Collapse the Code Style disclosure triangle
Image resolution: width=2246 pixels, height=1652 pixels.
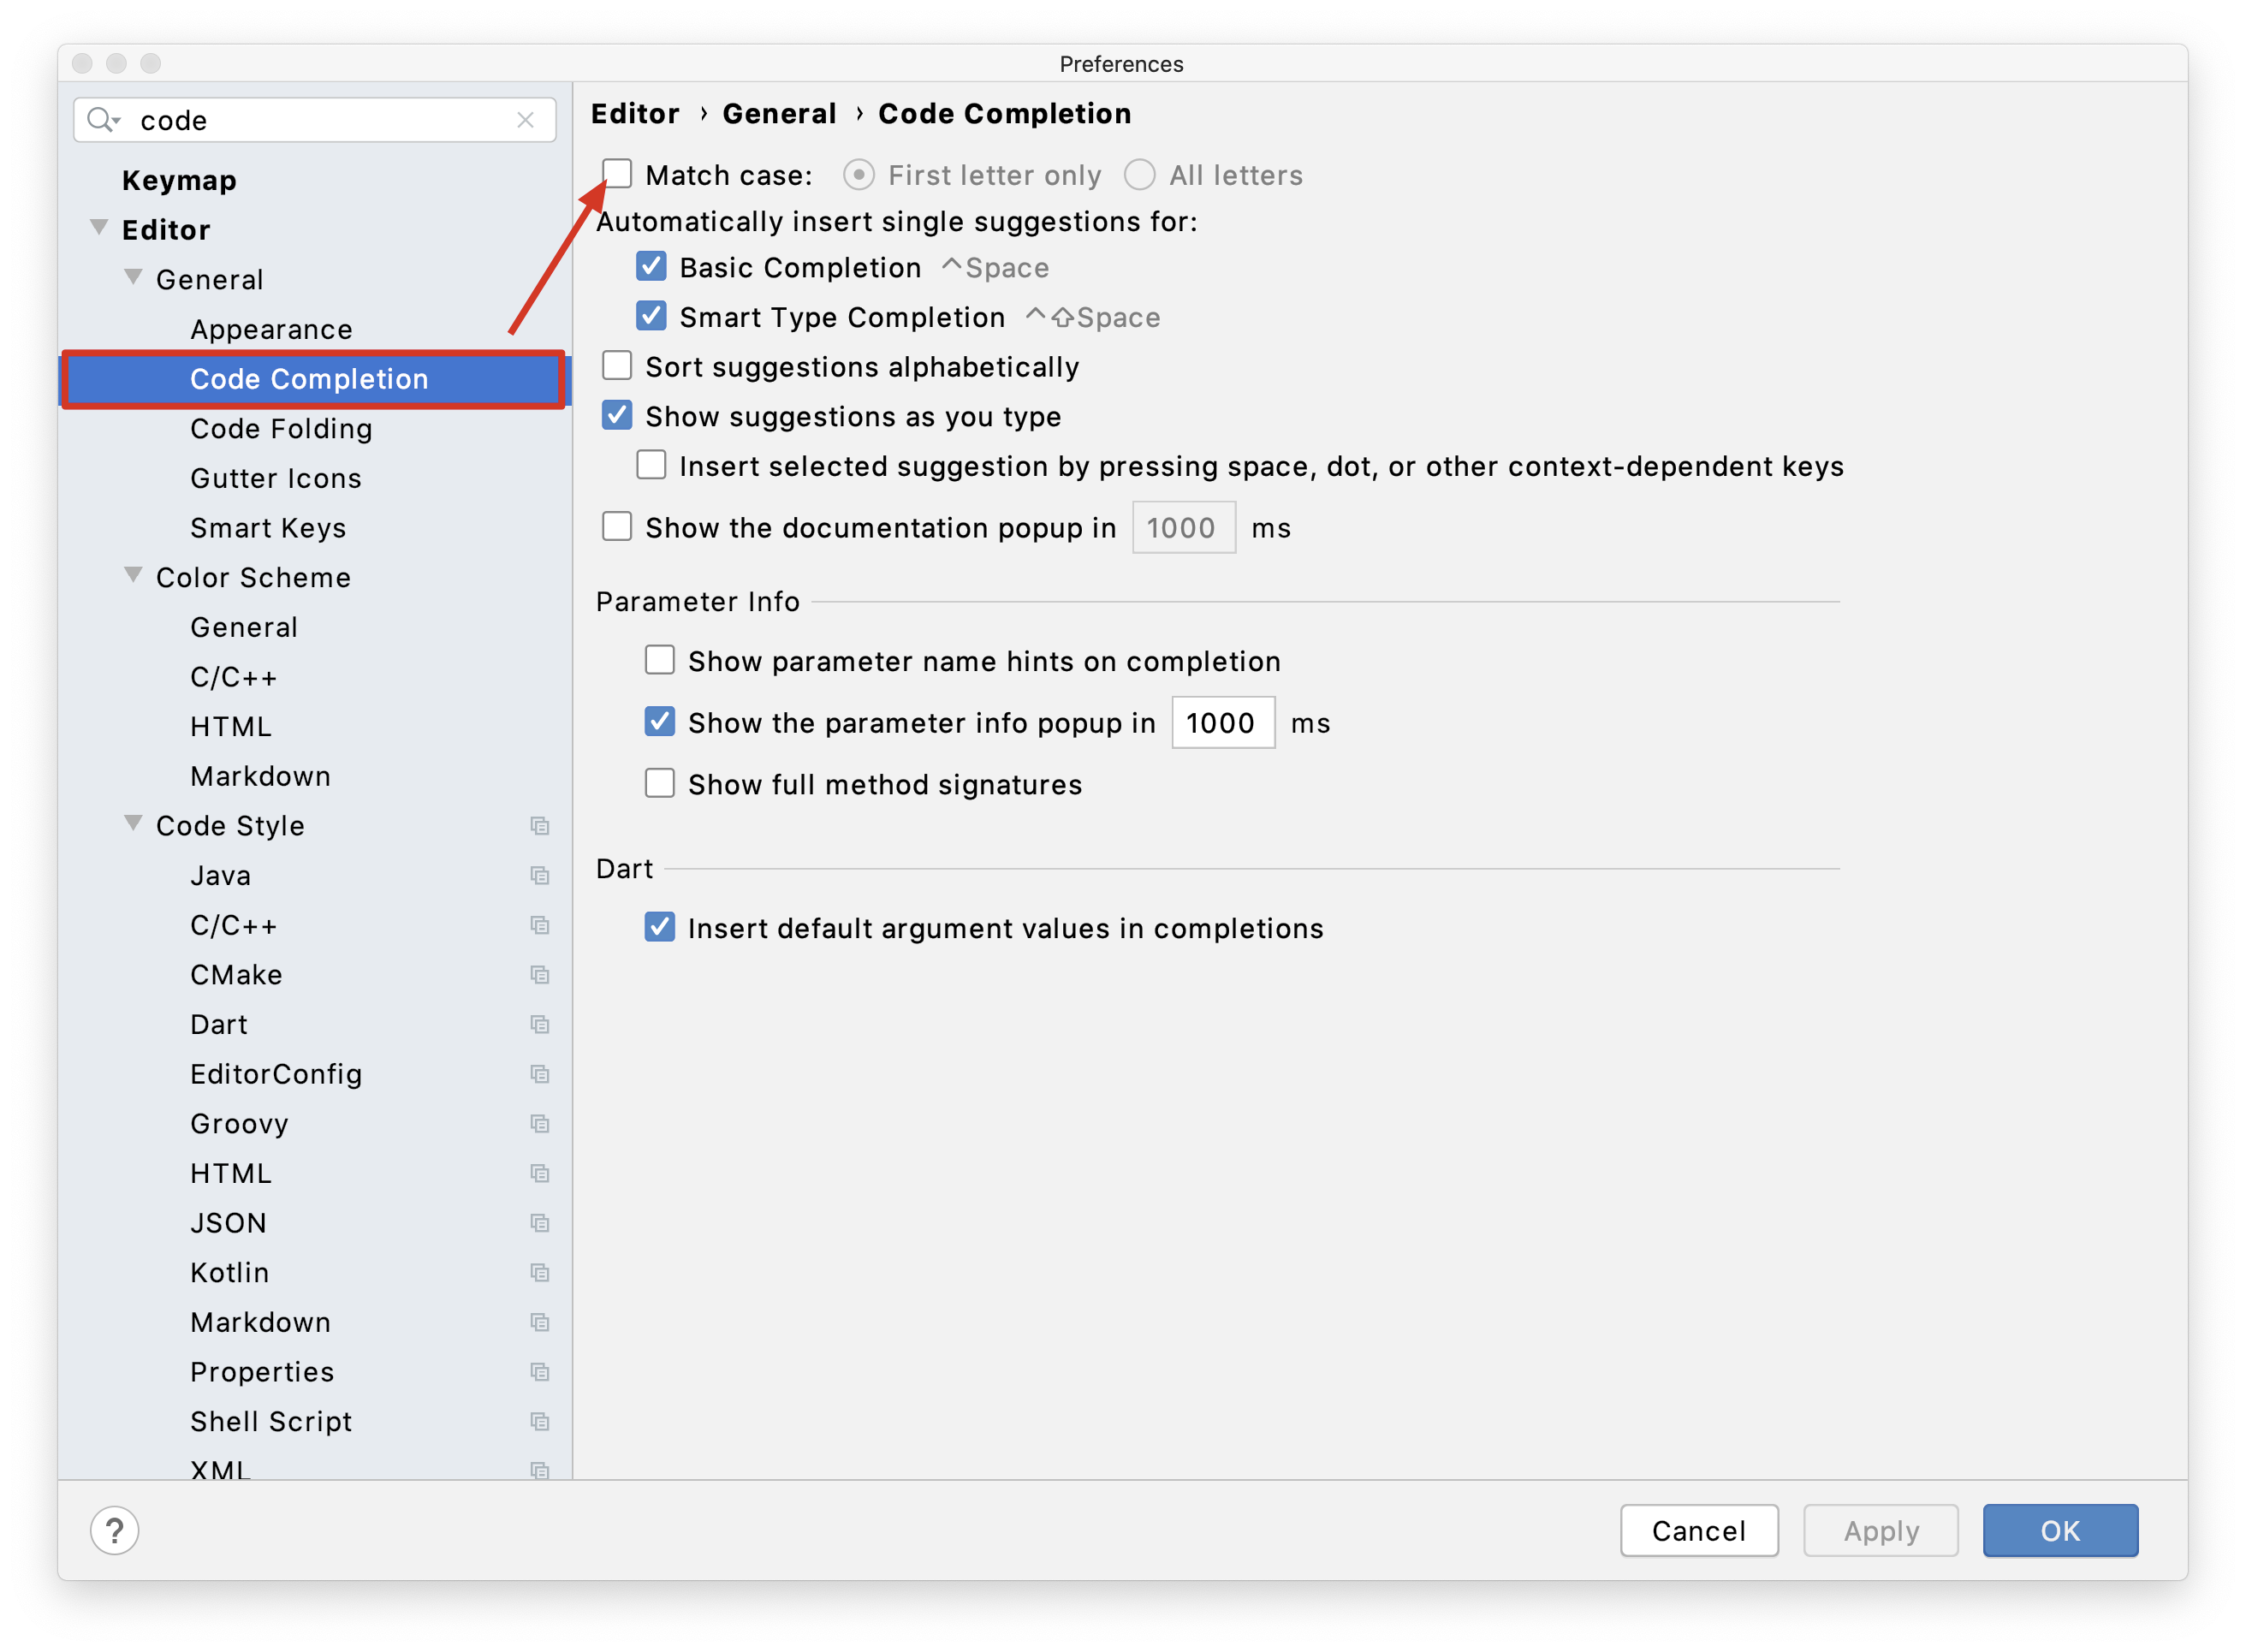[133, 824]
